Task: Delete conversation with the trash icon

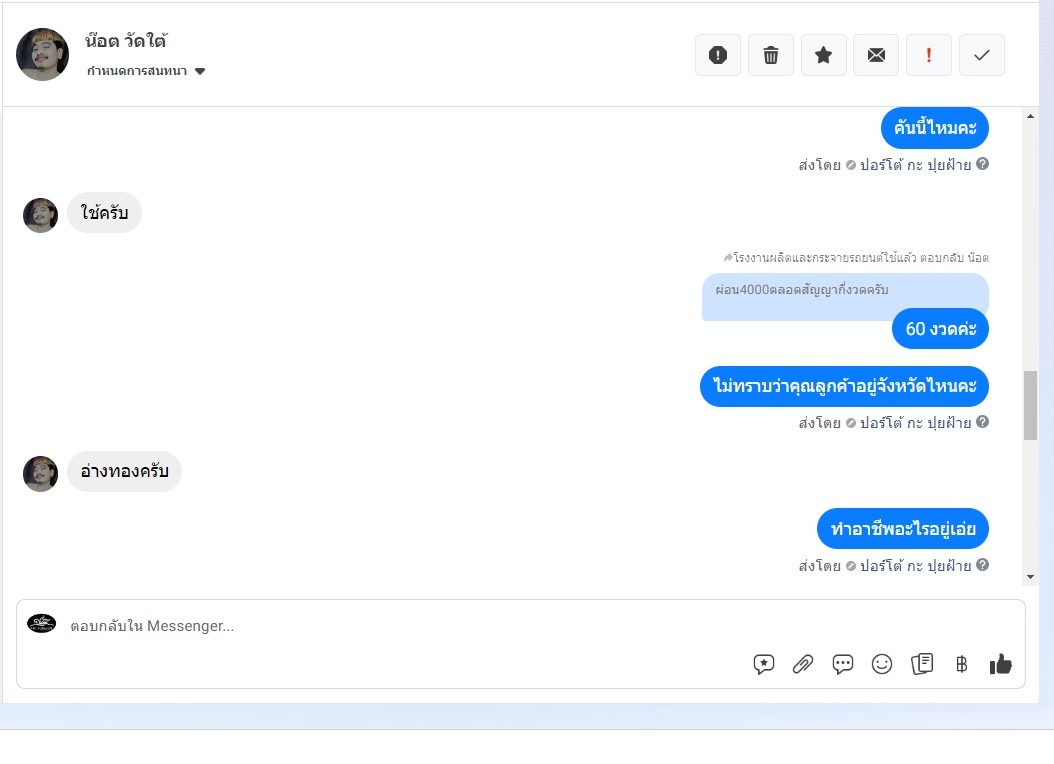Action: 770,55
